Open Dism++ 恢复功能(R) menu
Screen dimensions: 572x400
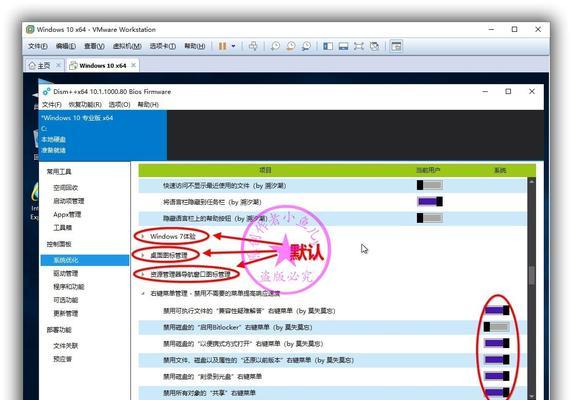click(85, 105)
